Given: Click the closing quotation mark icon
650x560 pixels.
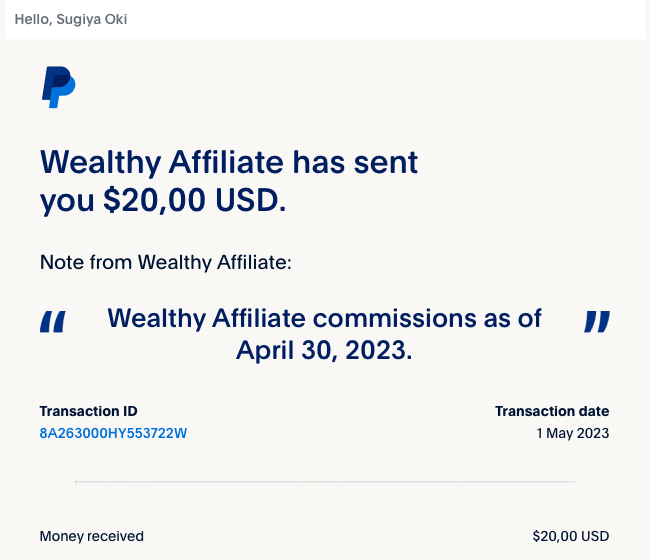Looking at the screenshot, I should tap(597, 322).
